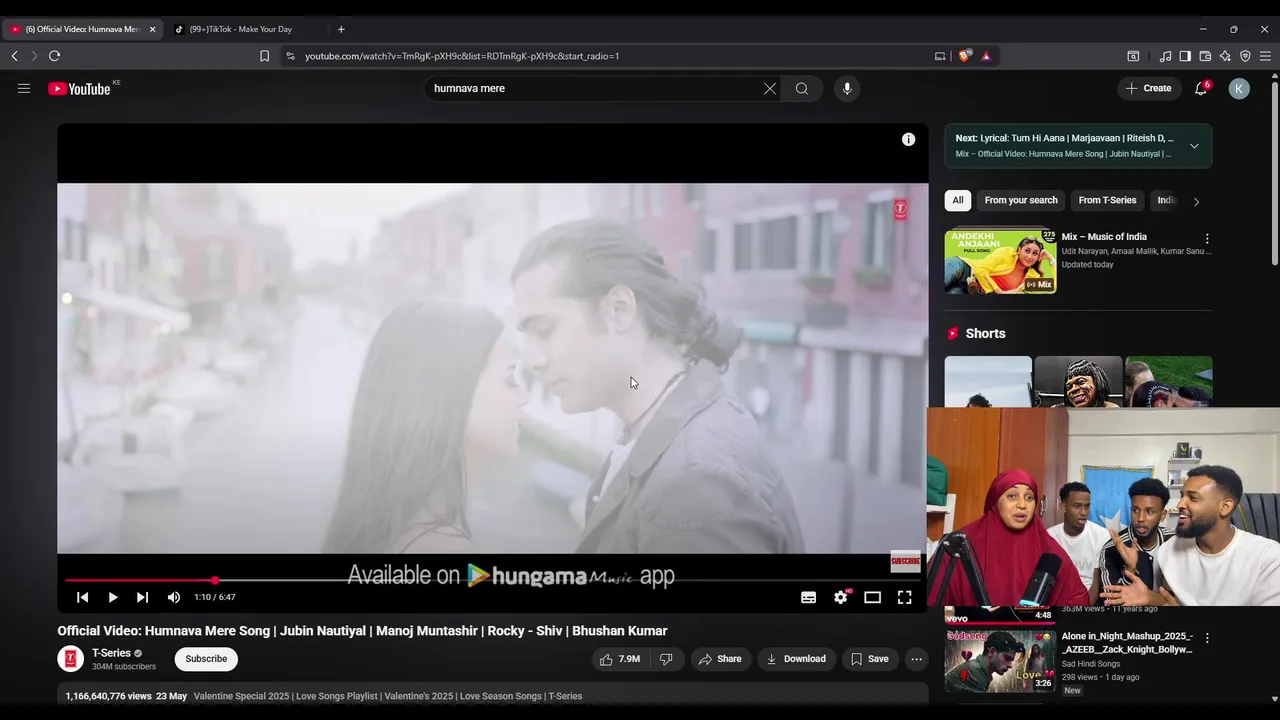Select the All filter chip

click(x=958, y=200)
